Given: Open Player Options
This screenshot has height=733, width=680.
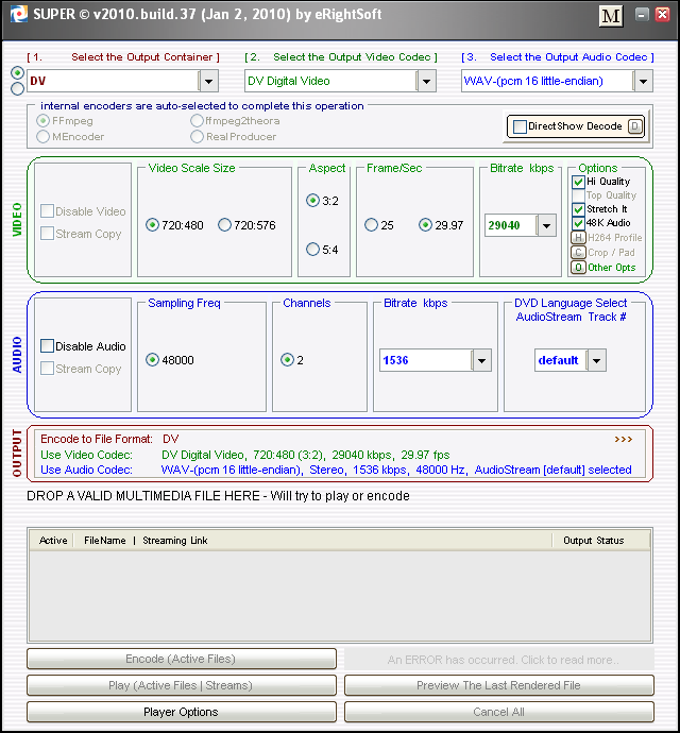Looking at the screenshot, I should pyautogui.click(x=181, y=712).
